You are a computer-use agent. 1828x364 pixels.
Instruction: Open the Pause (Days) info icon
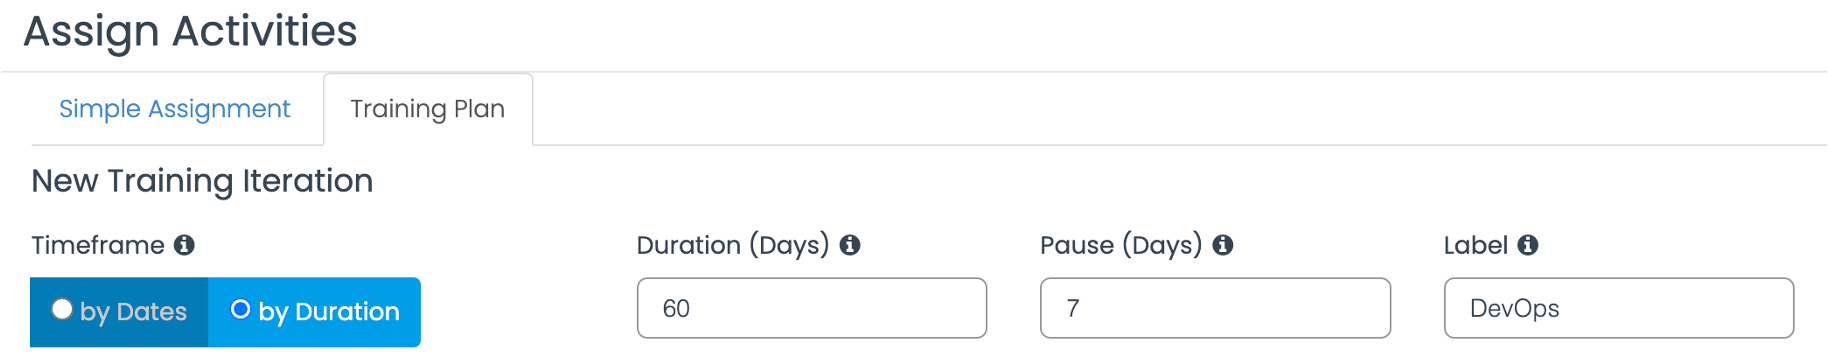(1223, 245)
